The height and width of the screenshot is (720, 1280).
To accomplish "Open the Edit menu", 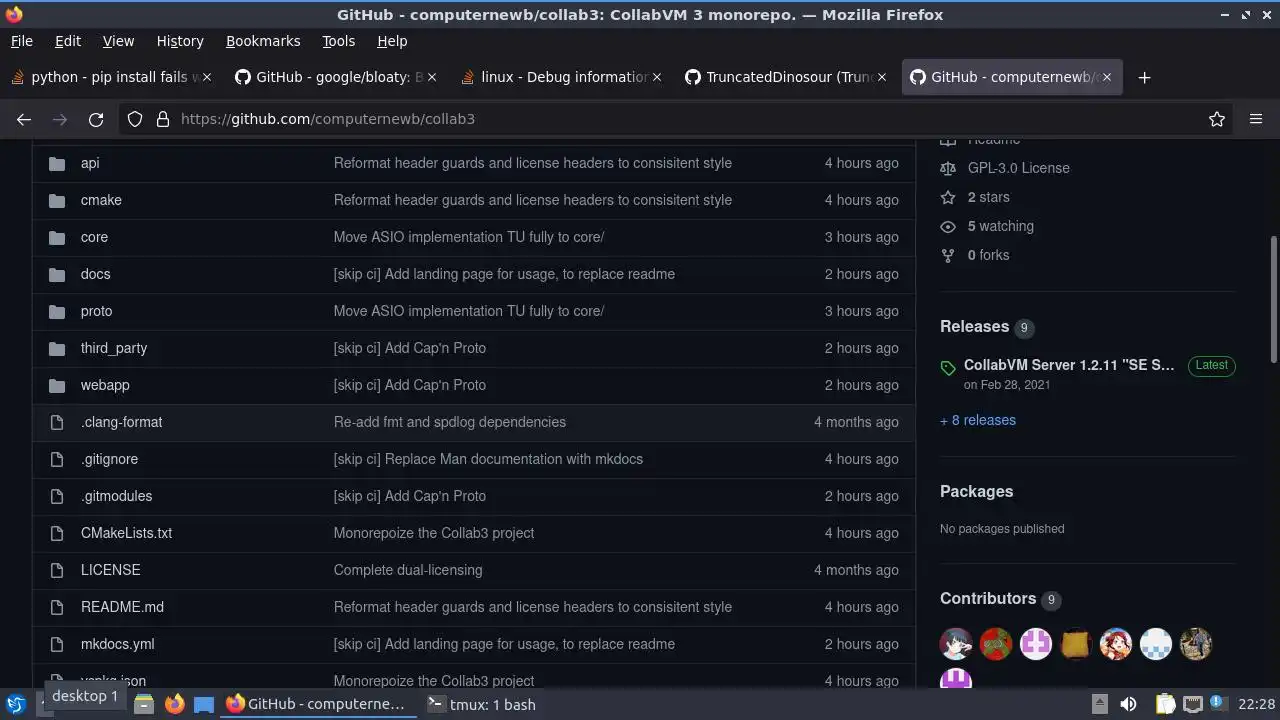I will 67,41.
